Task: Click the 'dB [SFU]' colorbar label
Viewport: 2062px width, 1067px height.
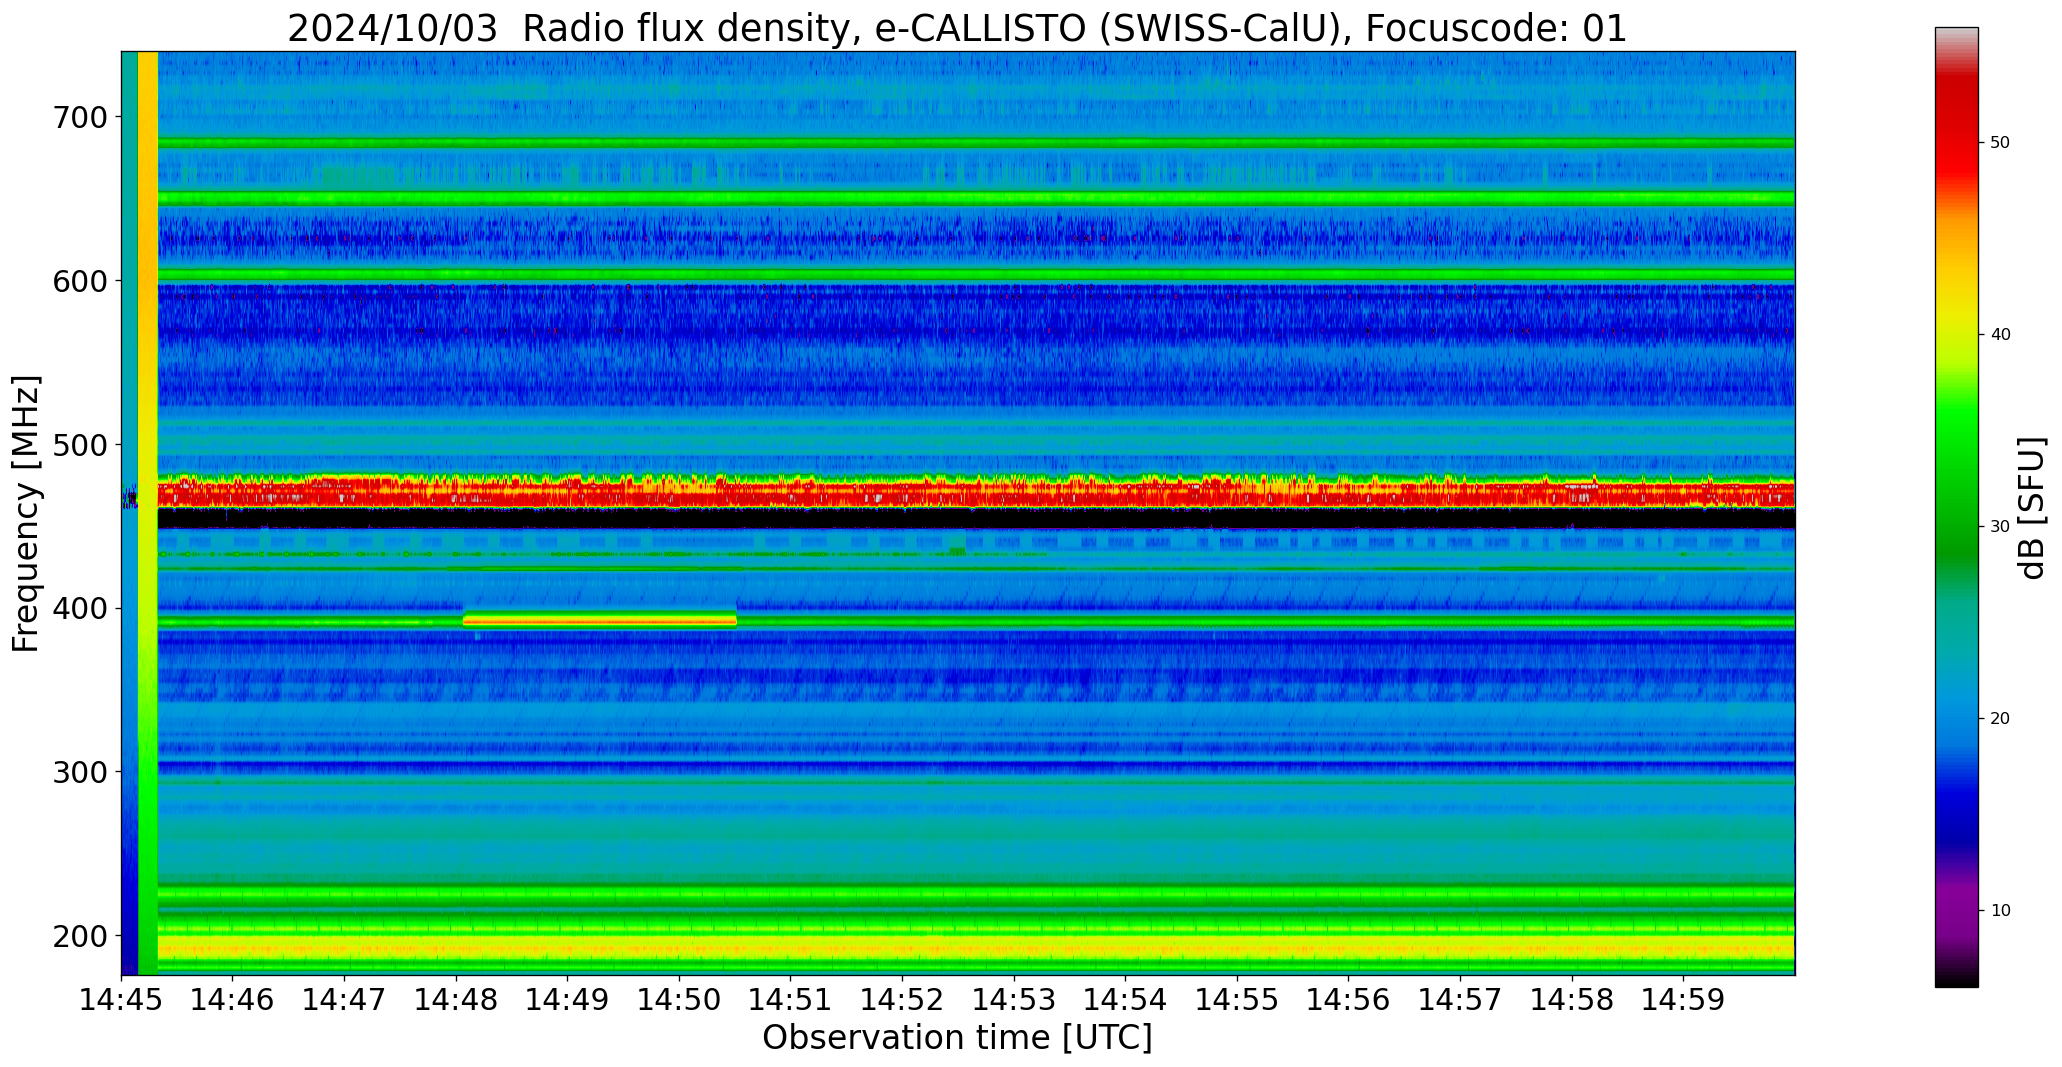Action: click(2032, 508)
